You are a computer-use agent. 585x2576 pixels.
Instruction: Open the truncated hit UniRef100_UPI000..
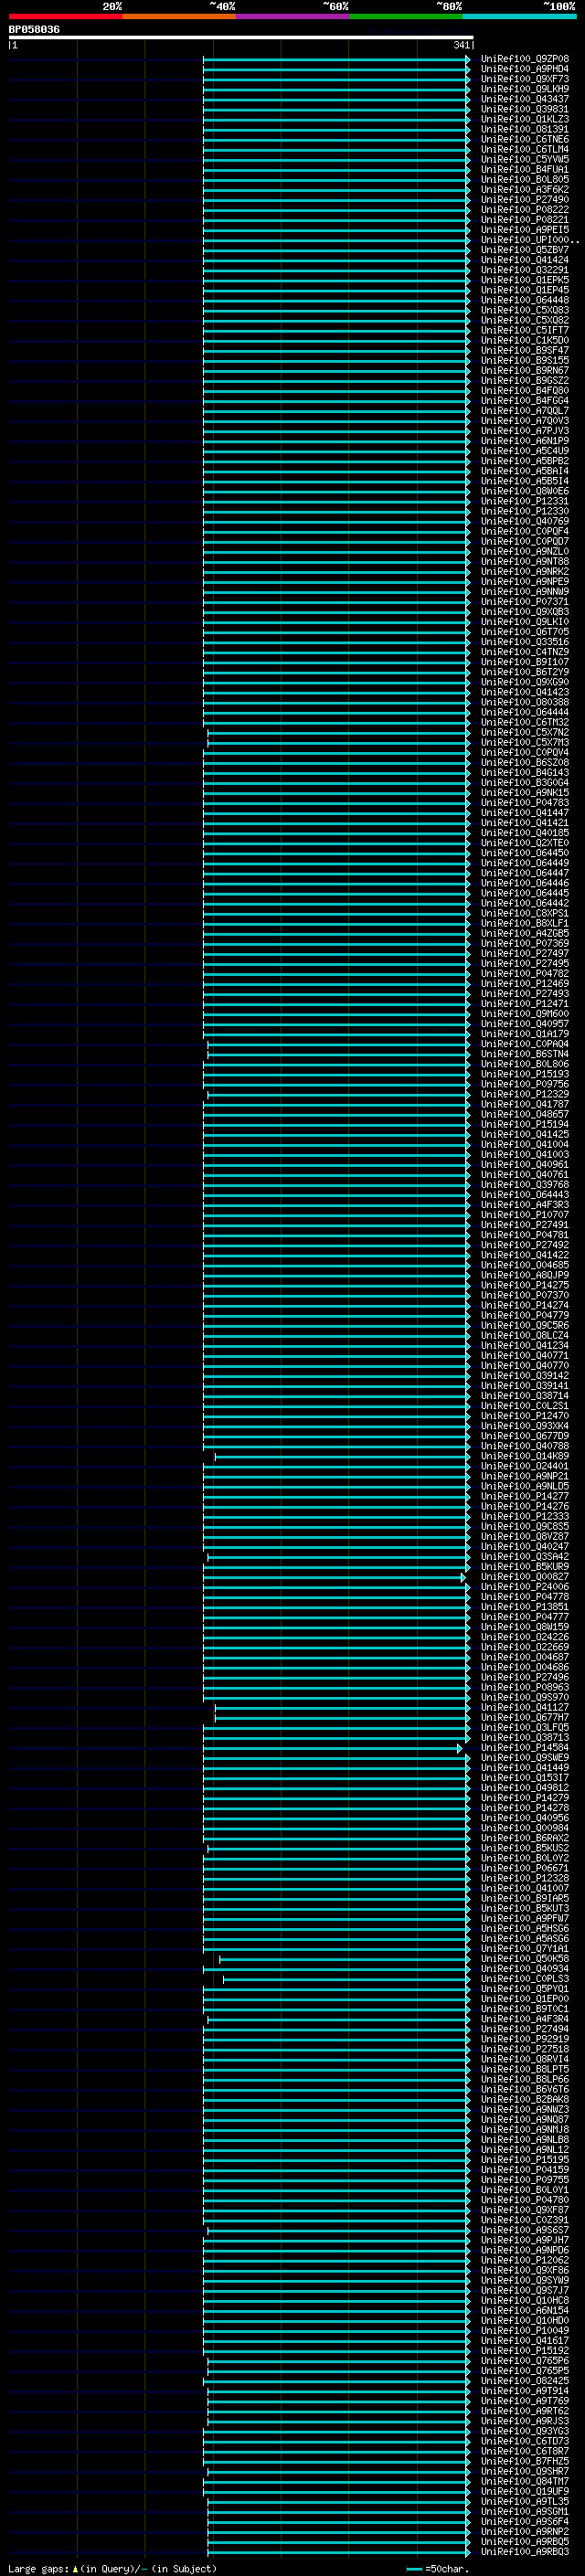click(529, 240)
